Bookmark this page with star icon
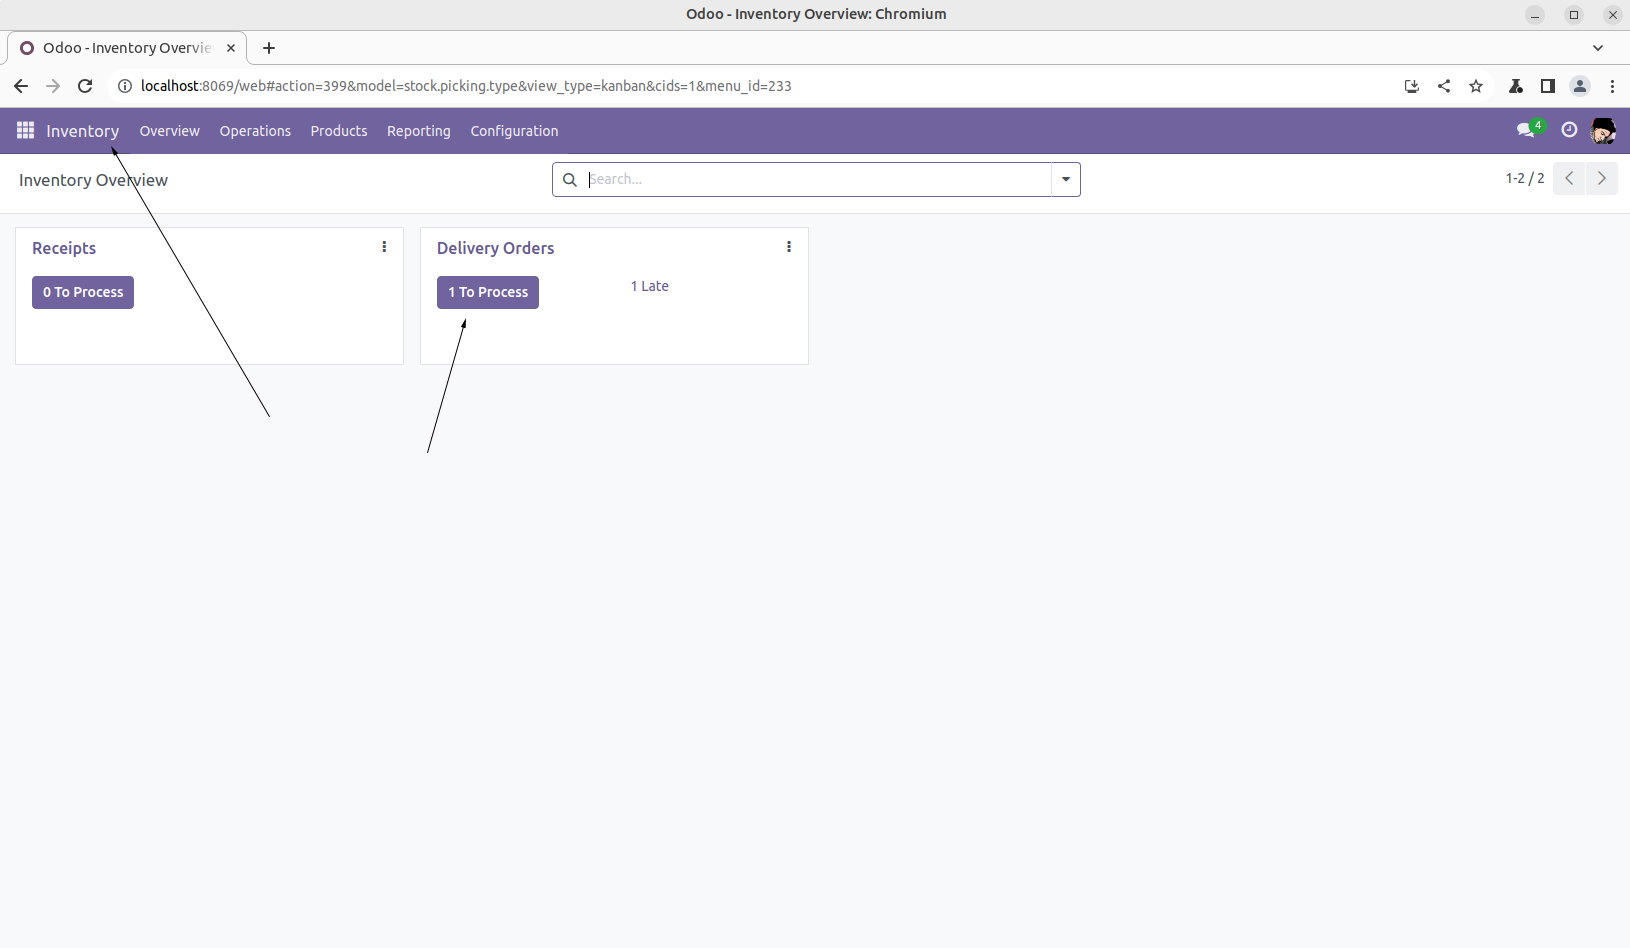1630x948 pixels. (1476, 86)
